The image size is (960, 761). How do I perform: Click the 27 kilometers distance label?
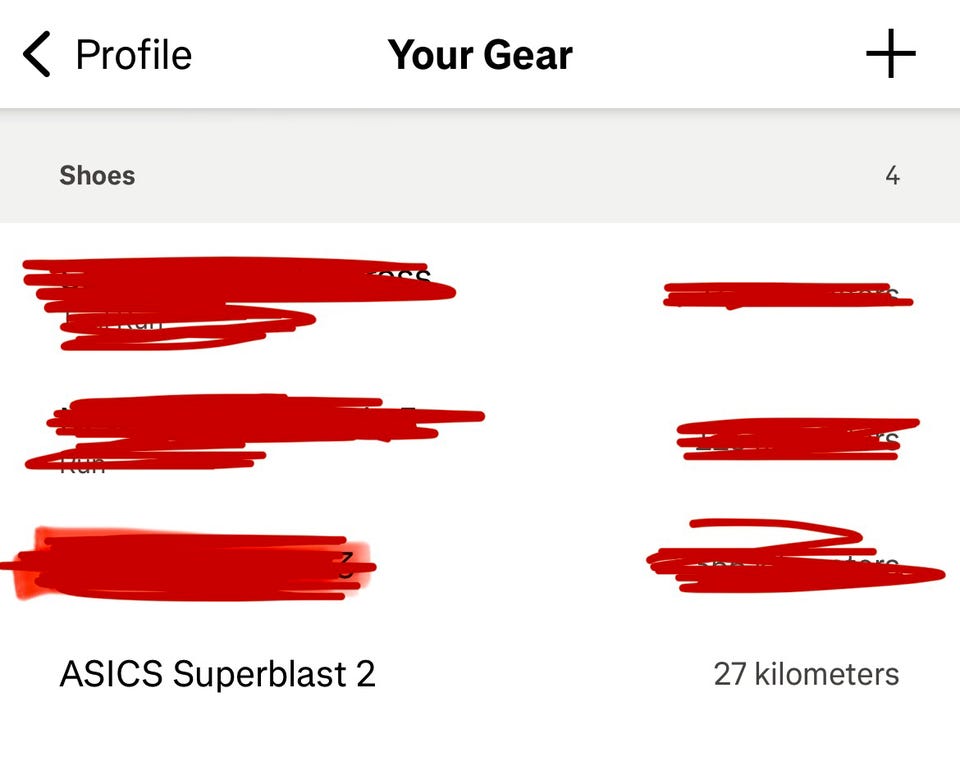tap(806, 674)
